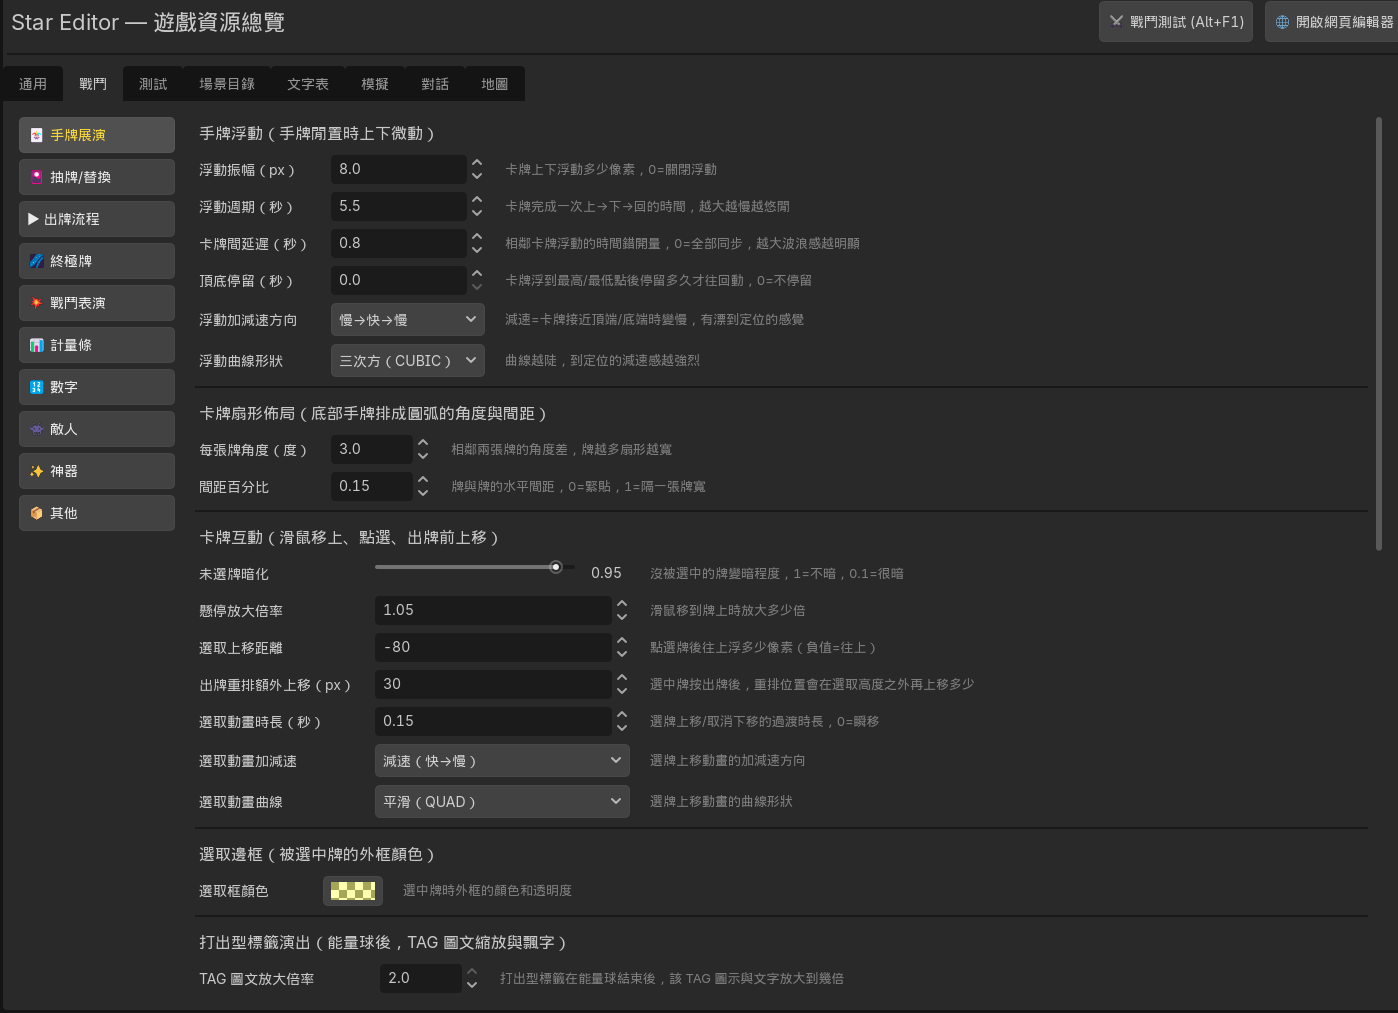Open the 抽牌/替換 sidebar section
This screenshot has height=1013, width=1398.
[x=97, y=177]
